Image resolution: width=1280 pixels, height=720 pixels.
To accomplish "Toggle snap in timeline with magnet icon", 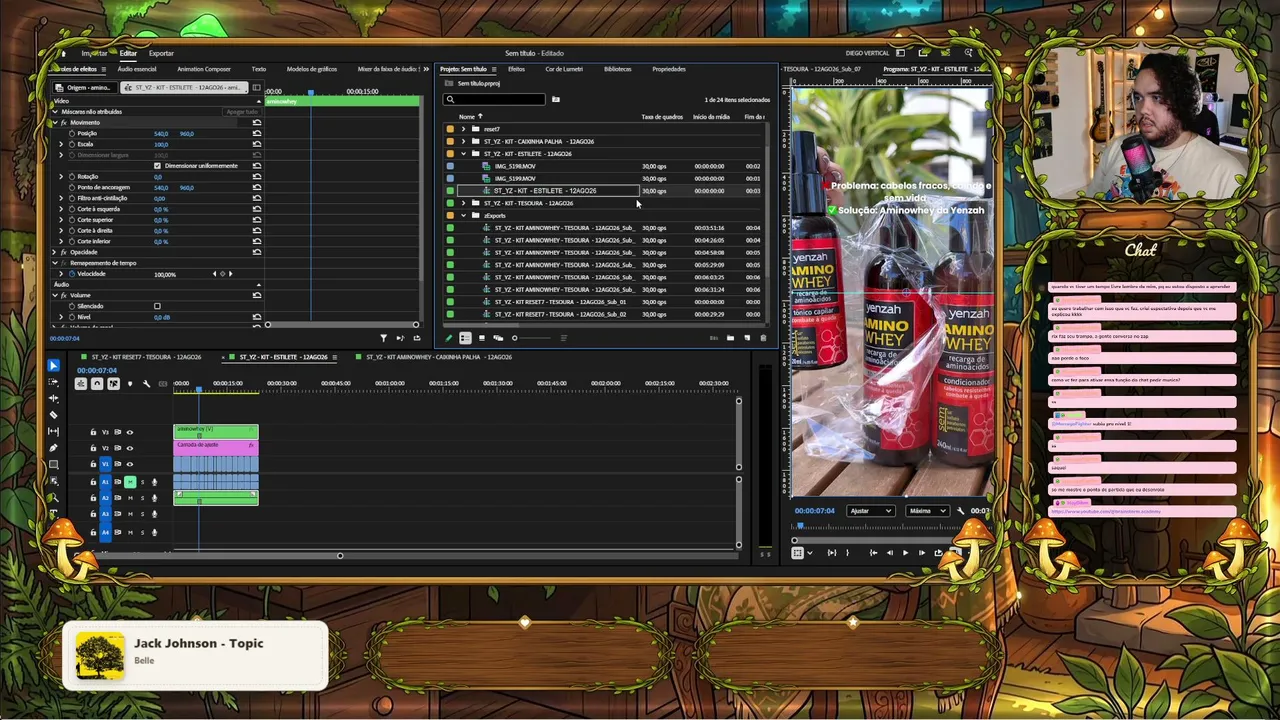I will [x=97, y=384].
